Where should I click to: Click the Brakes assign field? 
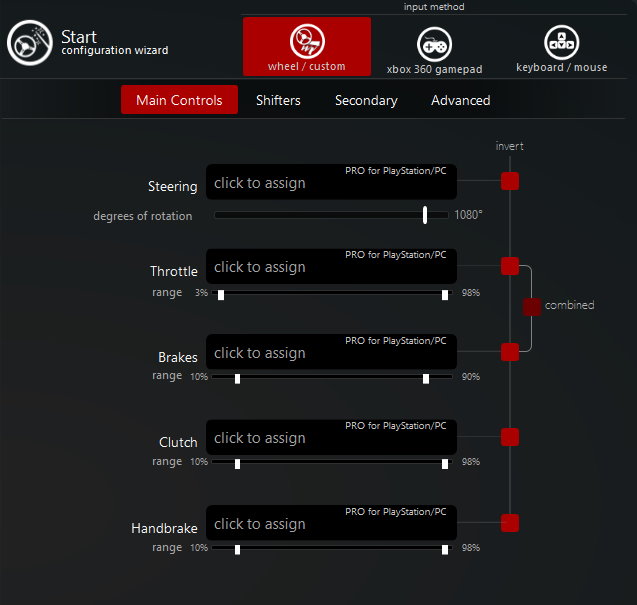(x=332, y=352)
